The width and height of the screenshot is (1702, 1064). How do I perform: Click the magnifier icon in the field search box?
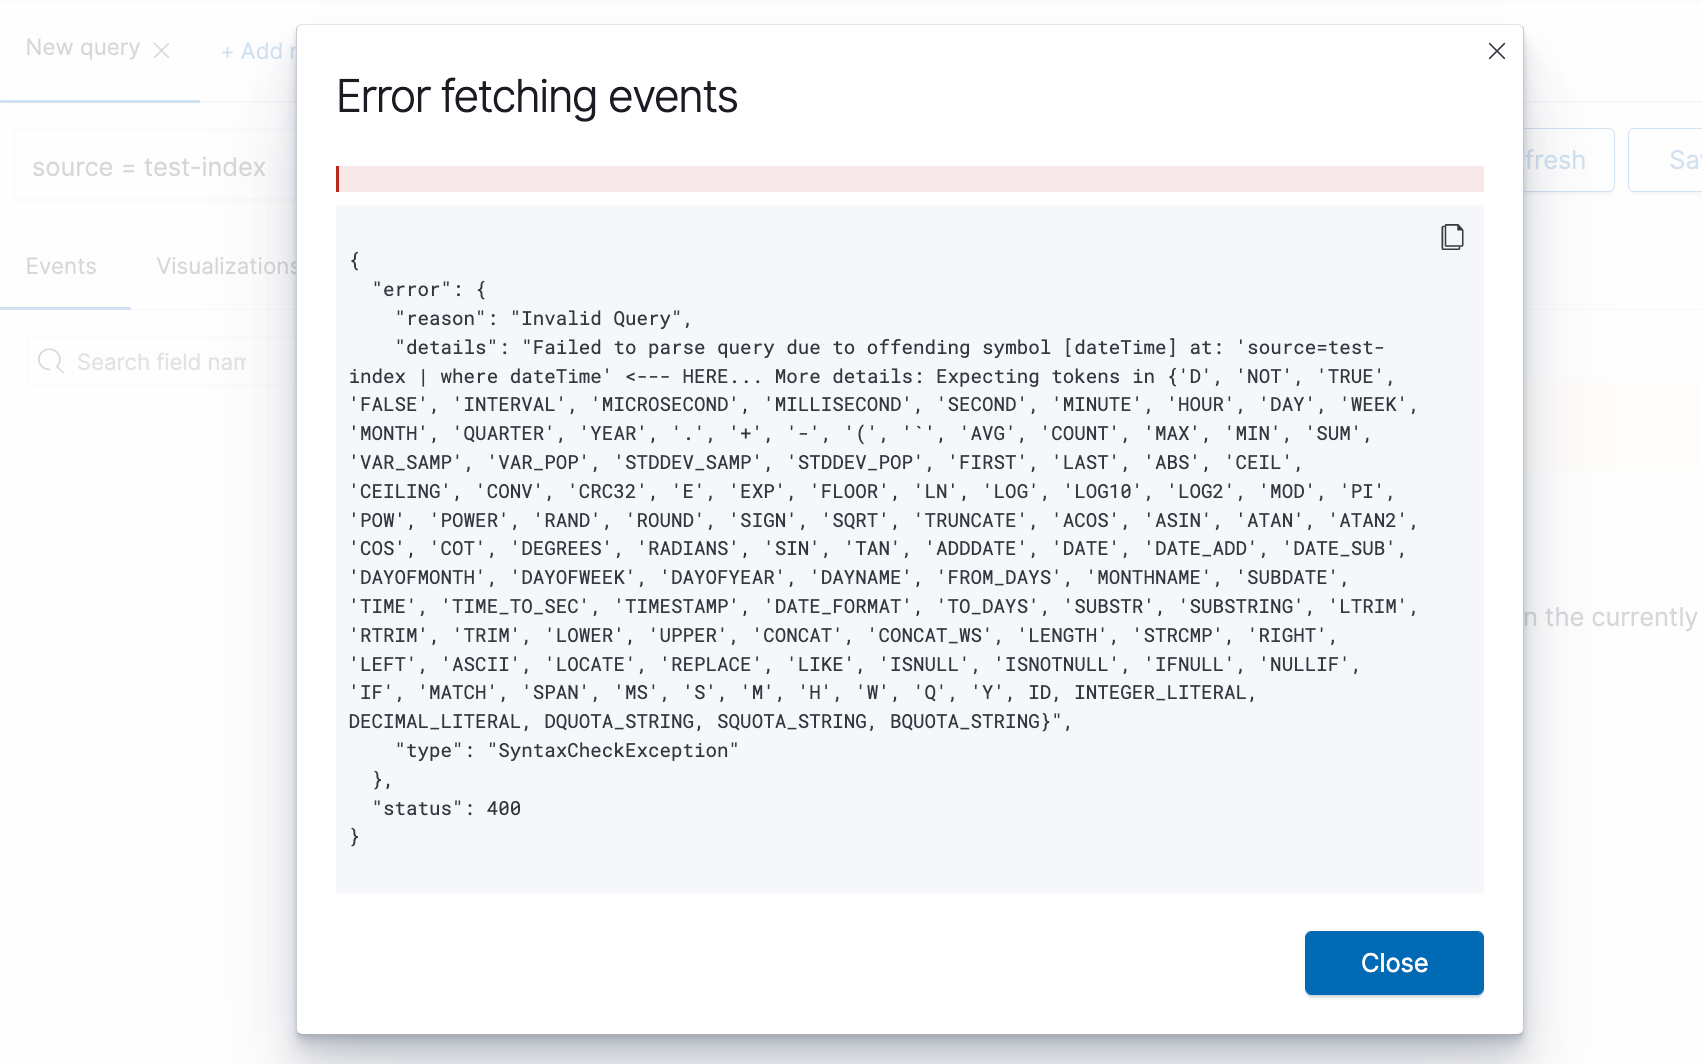51,361
